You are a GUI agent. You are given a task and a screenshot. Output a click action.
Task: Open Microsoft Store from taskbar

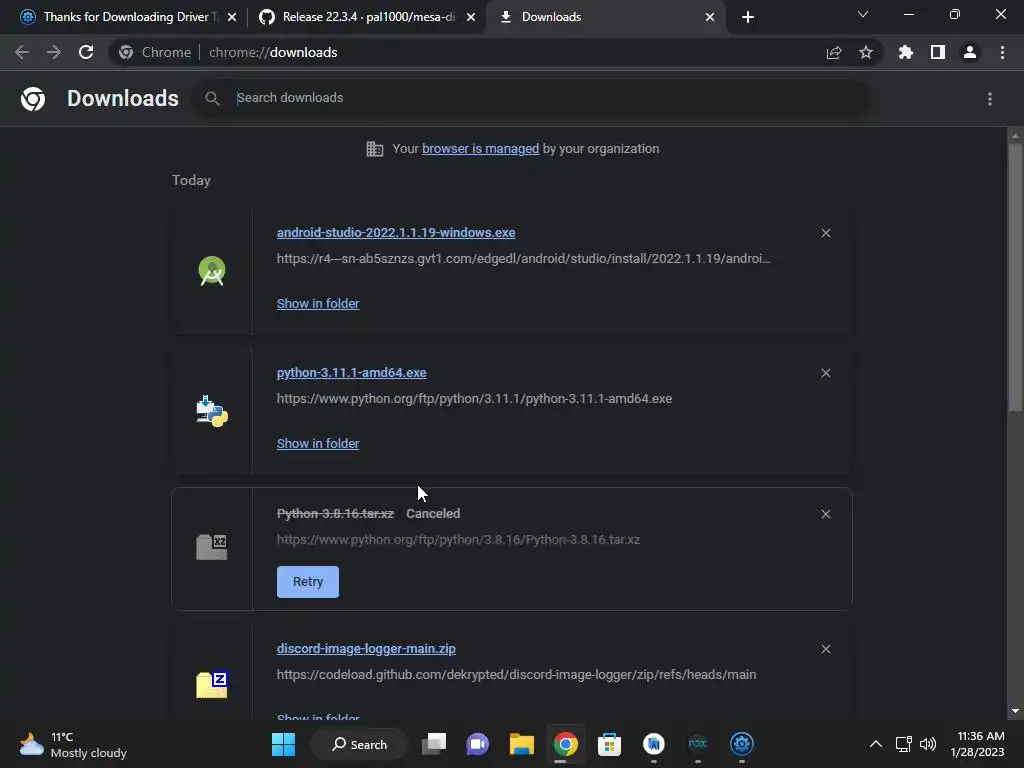609,744
